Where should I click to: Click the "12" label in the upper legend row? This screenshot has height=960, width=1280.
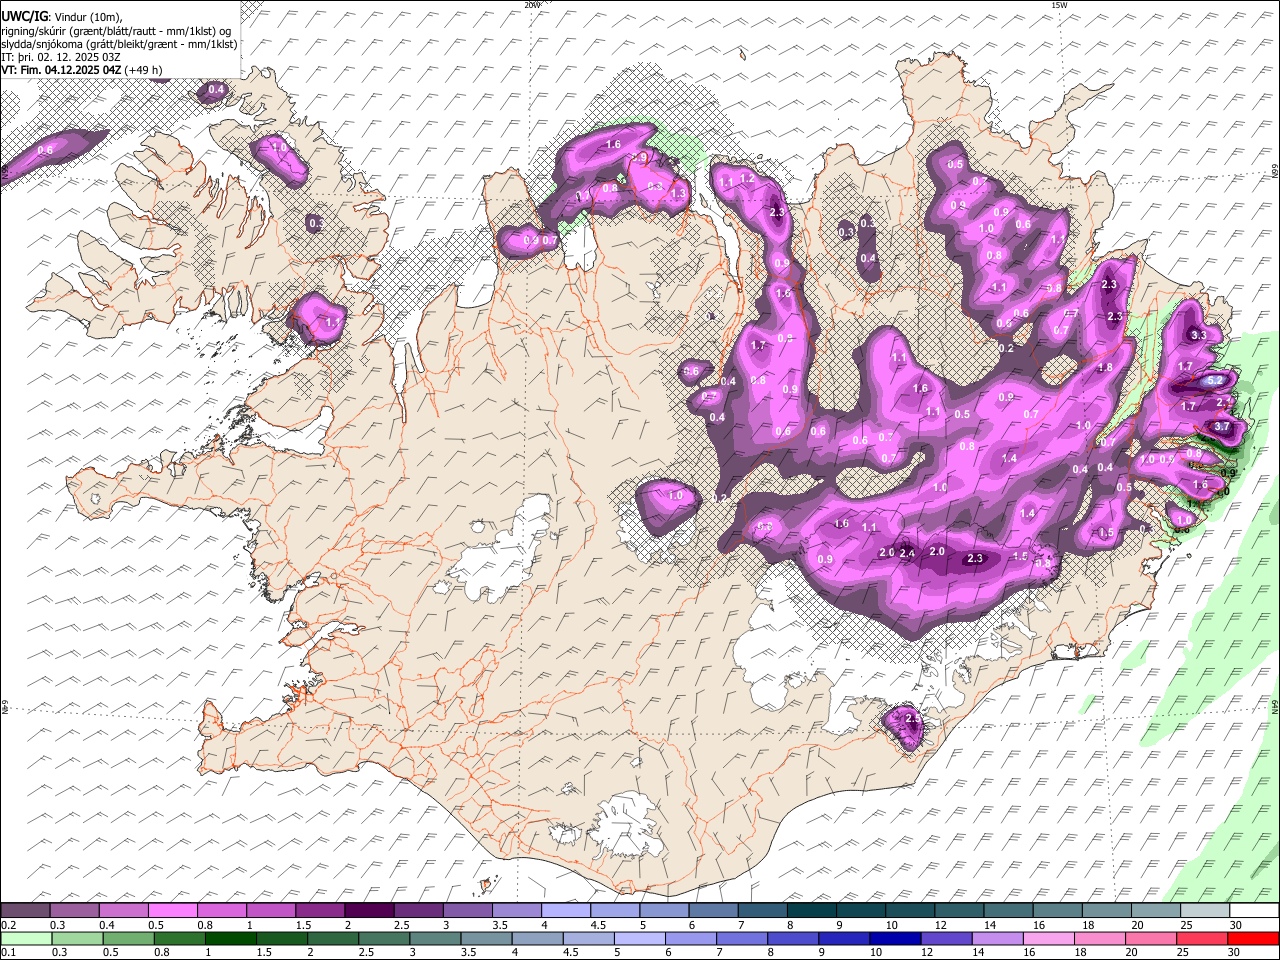point(940,926)
